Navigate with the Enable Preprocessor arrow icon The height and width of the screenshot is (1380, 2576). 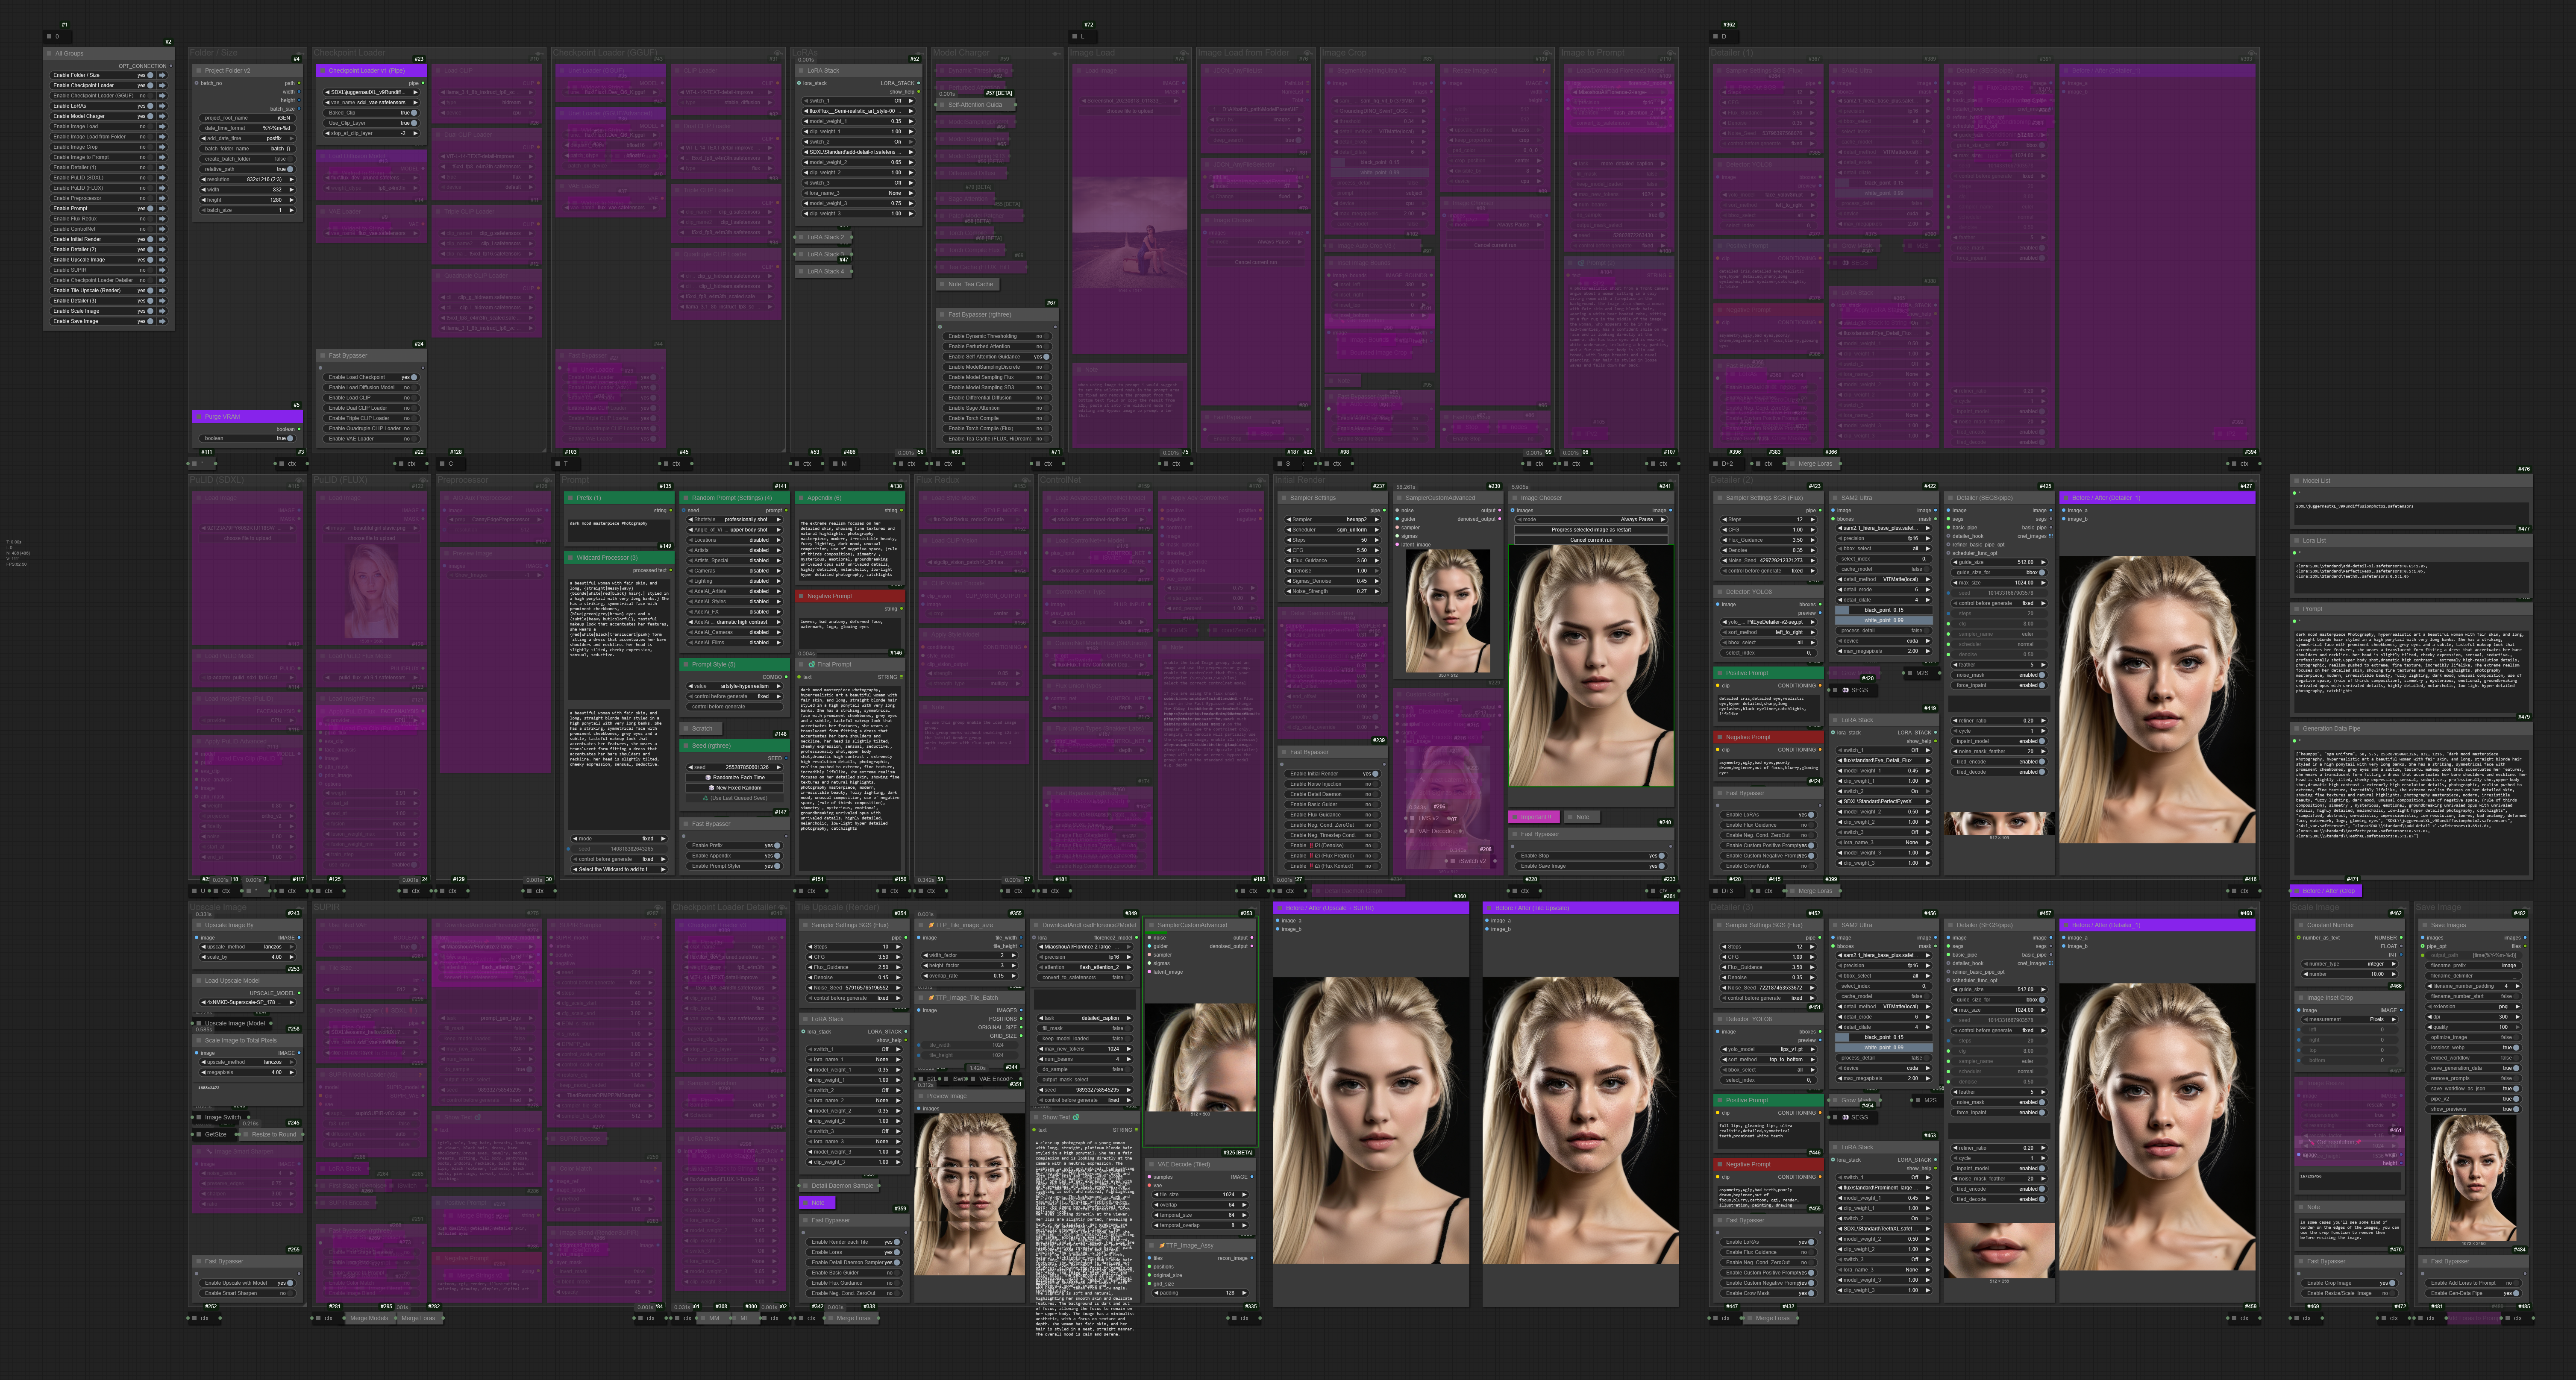point(161,198)
